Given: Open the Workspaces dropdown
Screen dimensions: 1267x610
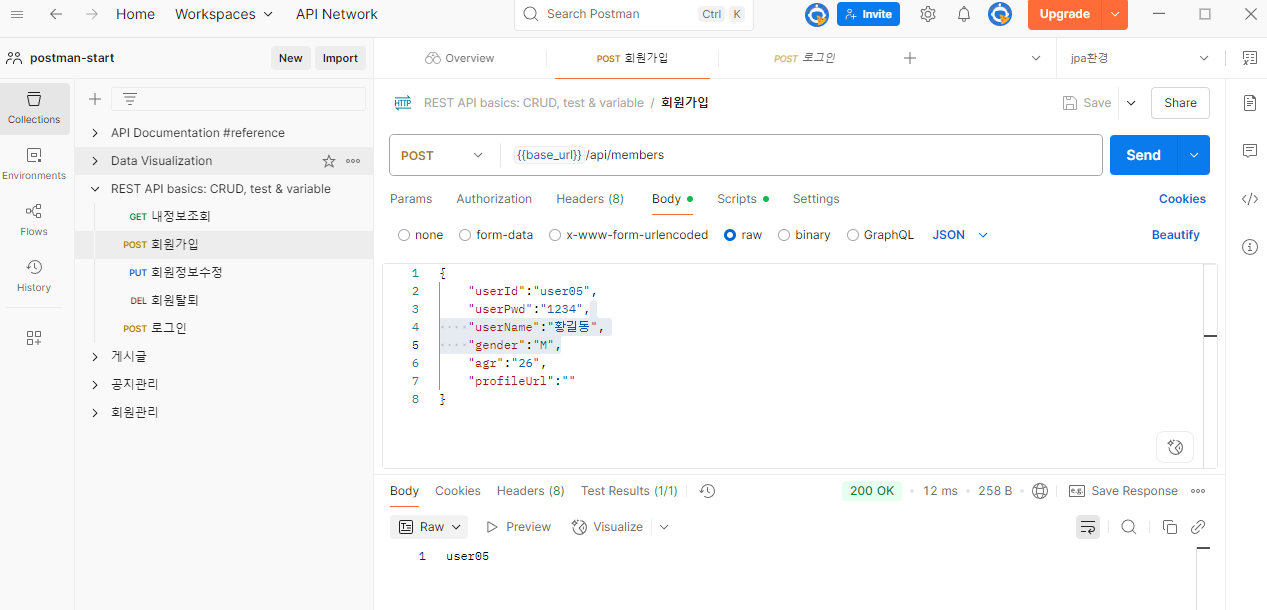Looking at the screenshot, I should (x=224, y=14).
